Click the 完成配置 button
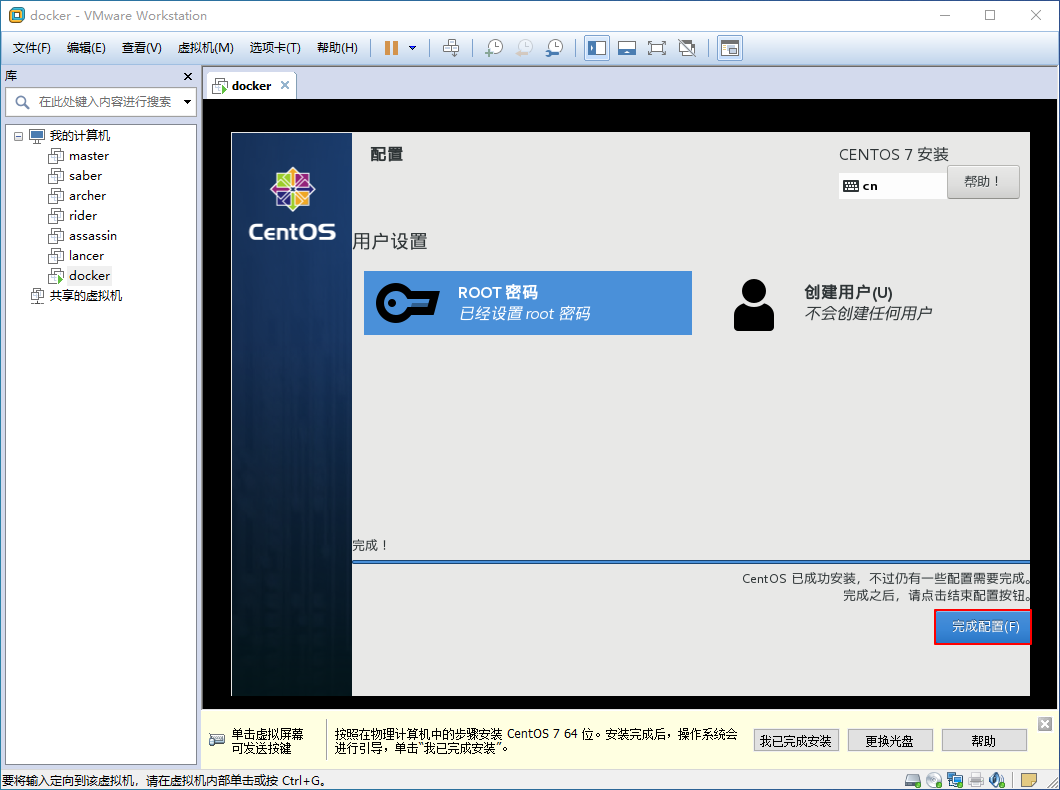 pyautogui.click(x=982, y=627)
